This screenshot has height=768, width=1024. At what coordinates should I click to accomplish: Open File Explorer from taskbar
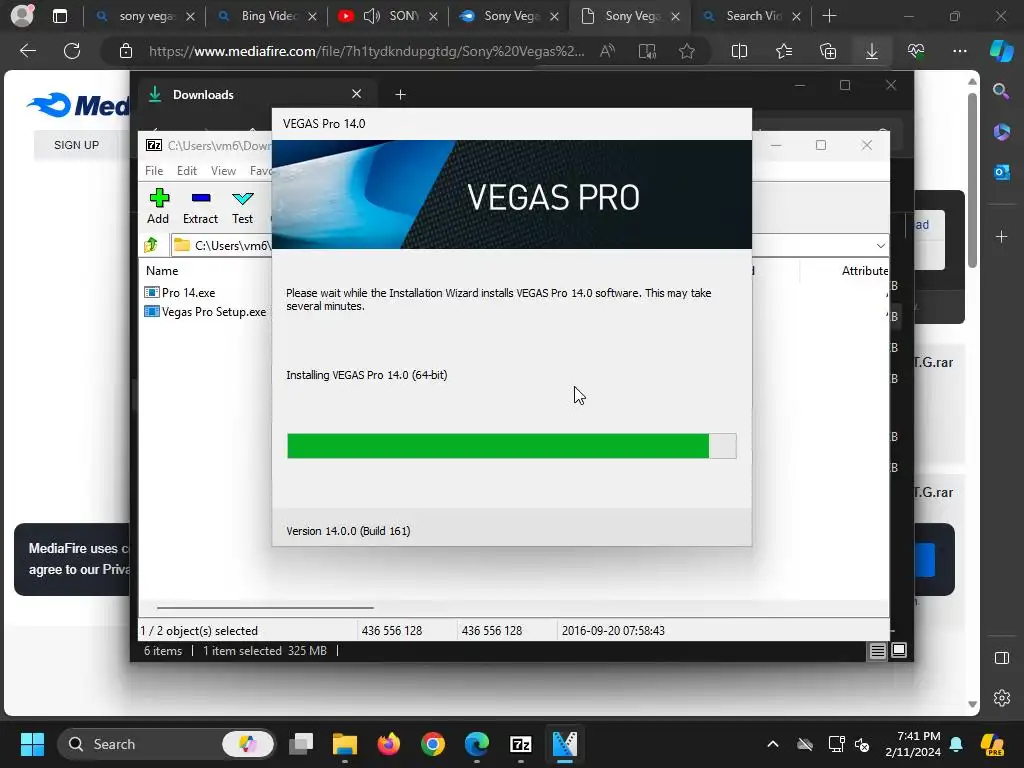point(345,744)
